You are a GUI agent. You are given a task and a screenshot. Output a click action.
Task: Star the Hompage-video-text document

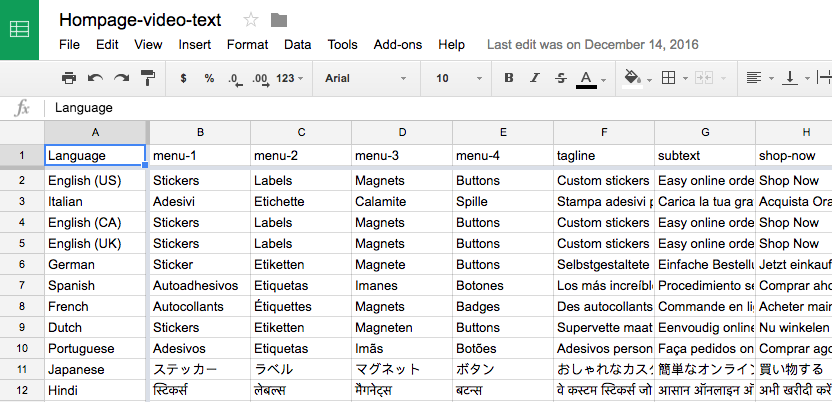(251, 20)
